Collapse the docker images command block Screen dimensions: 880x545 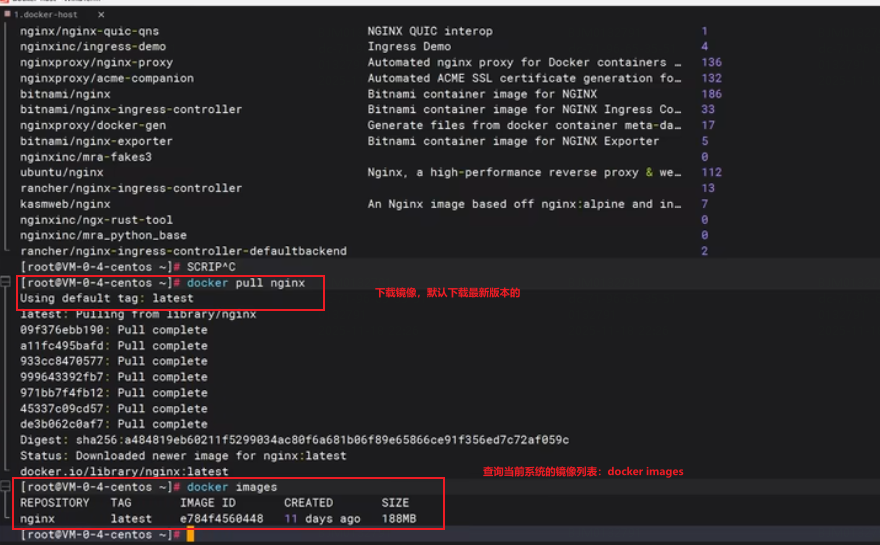coord(6,486)
